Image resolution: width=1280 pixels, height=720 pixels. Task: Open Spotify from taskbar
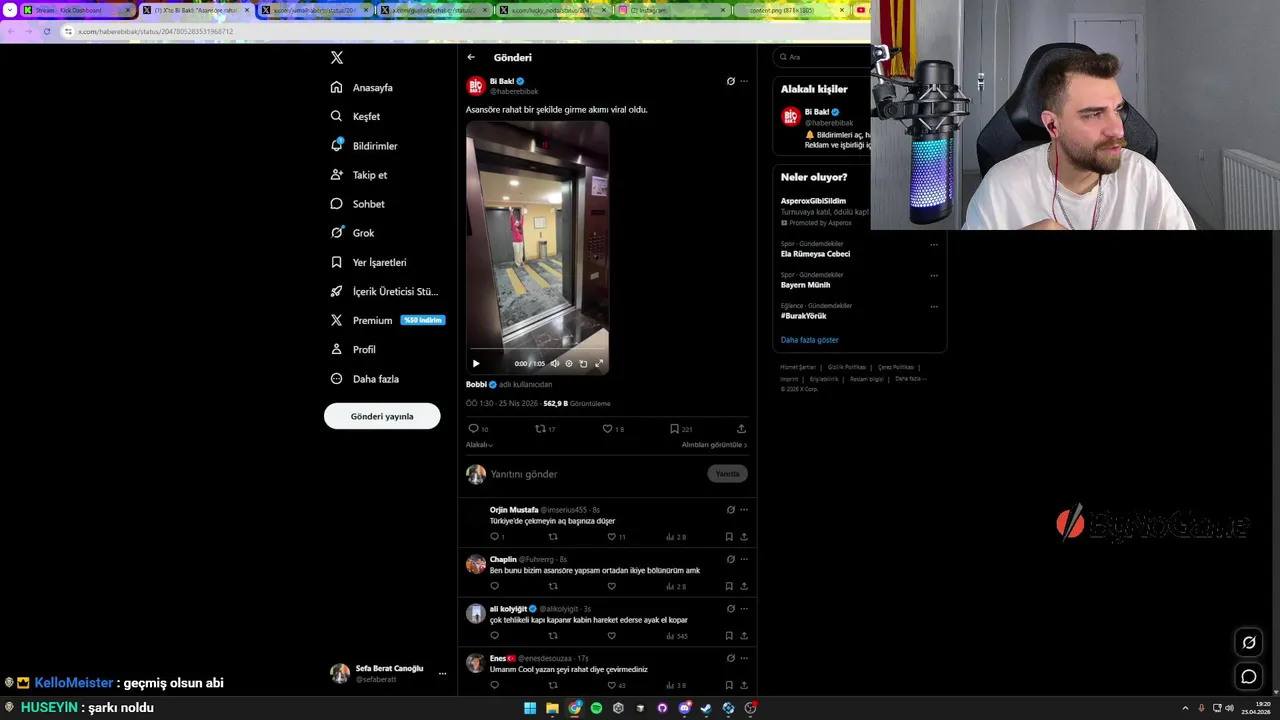click(x=596, y=708)
